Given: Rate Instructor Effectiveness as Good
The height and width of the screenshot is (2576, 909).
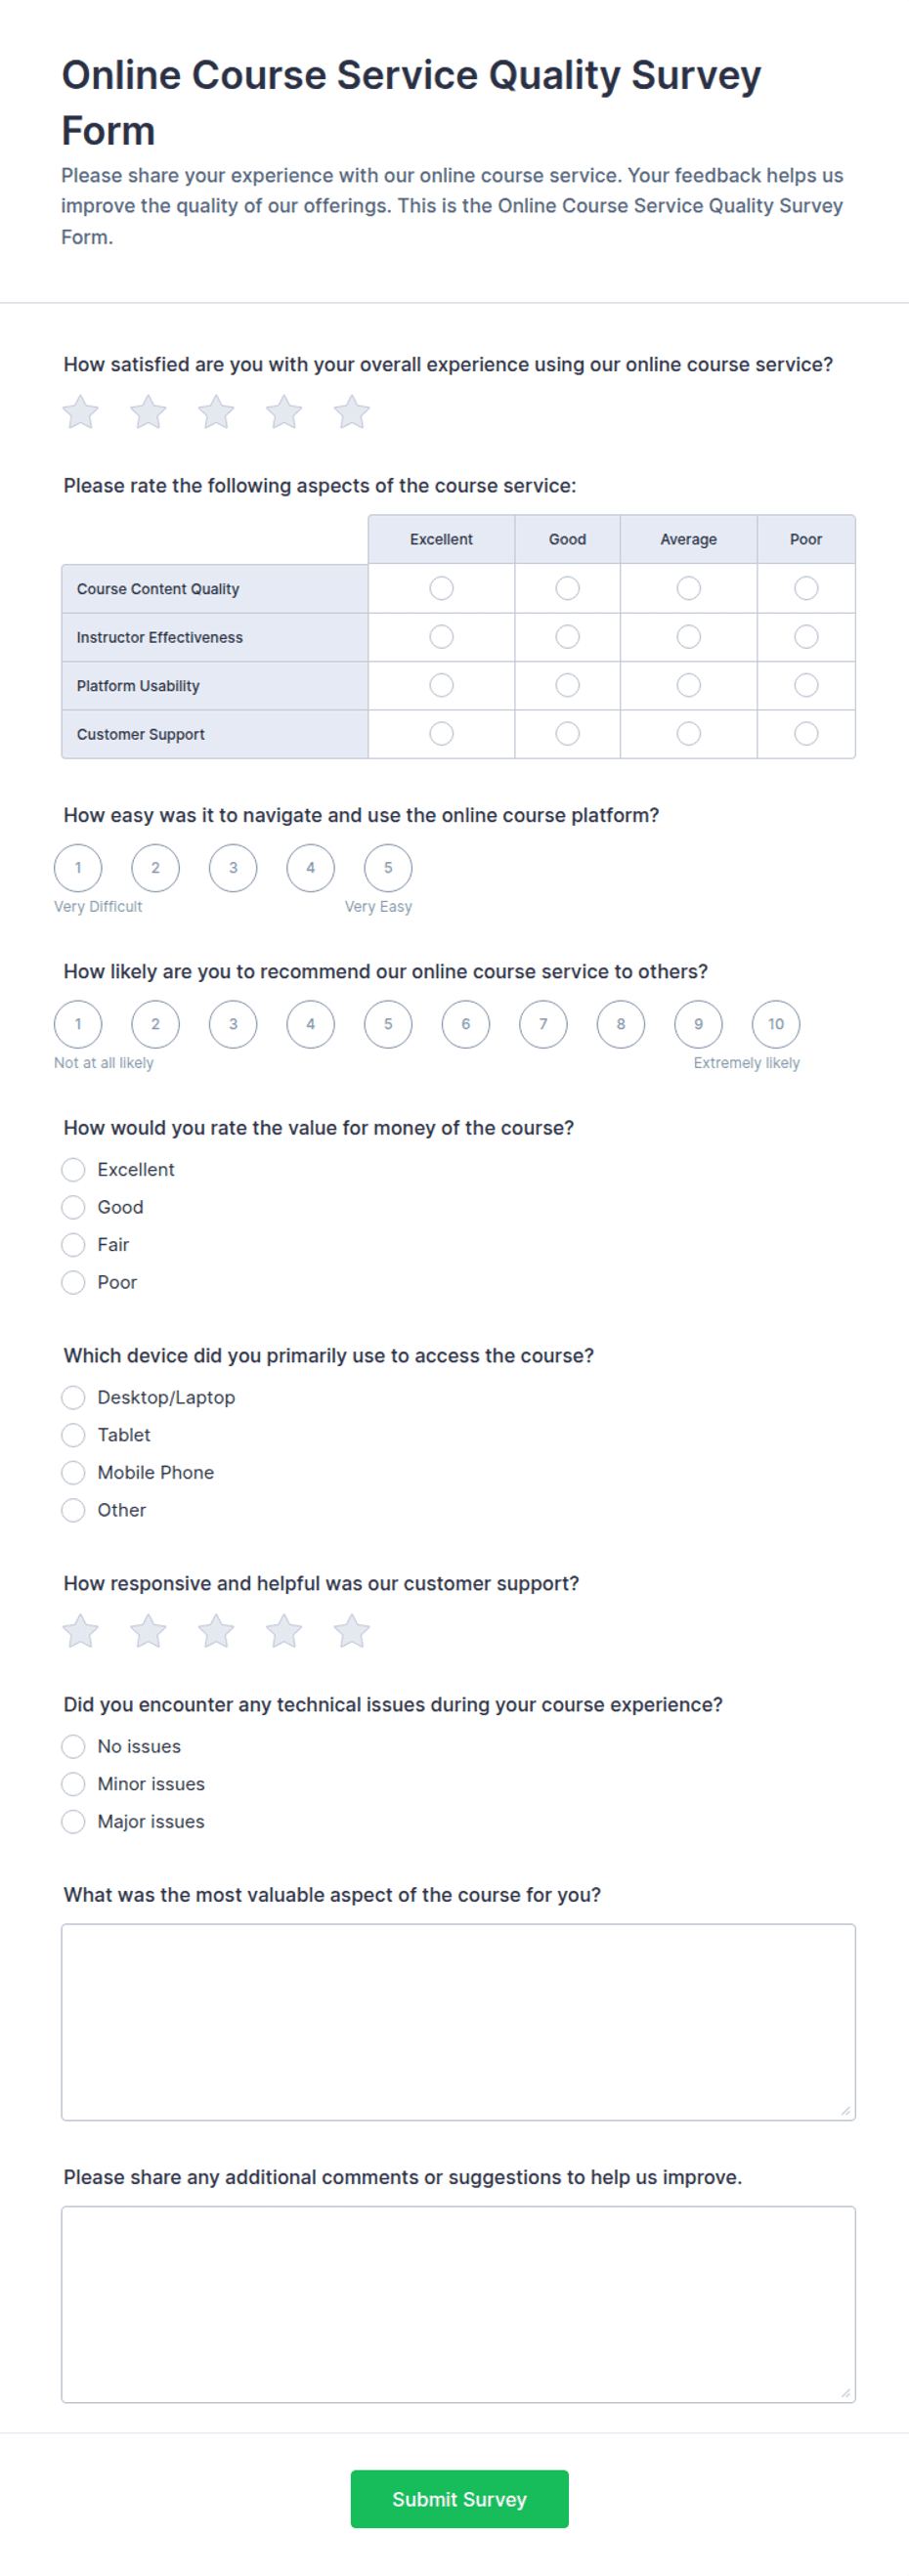Looking at the screenshot, I should pos(567,637).
